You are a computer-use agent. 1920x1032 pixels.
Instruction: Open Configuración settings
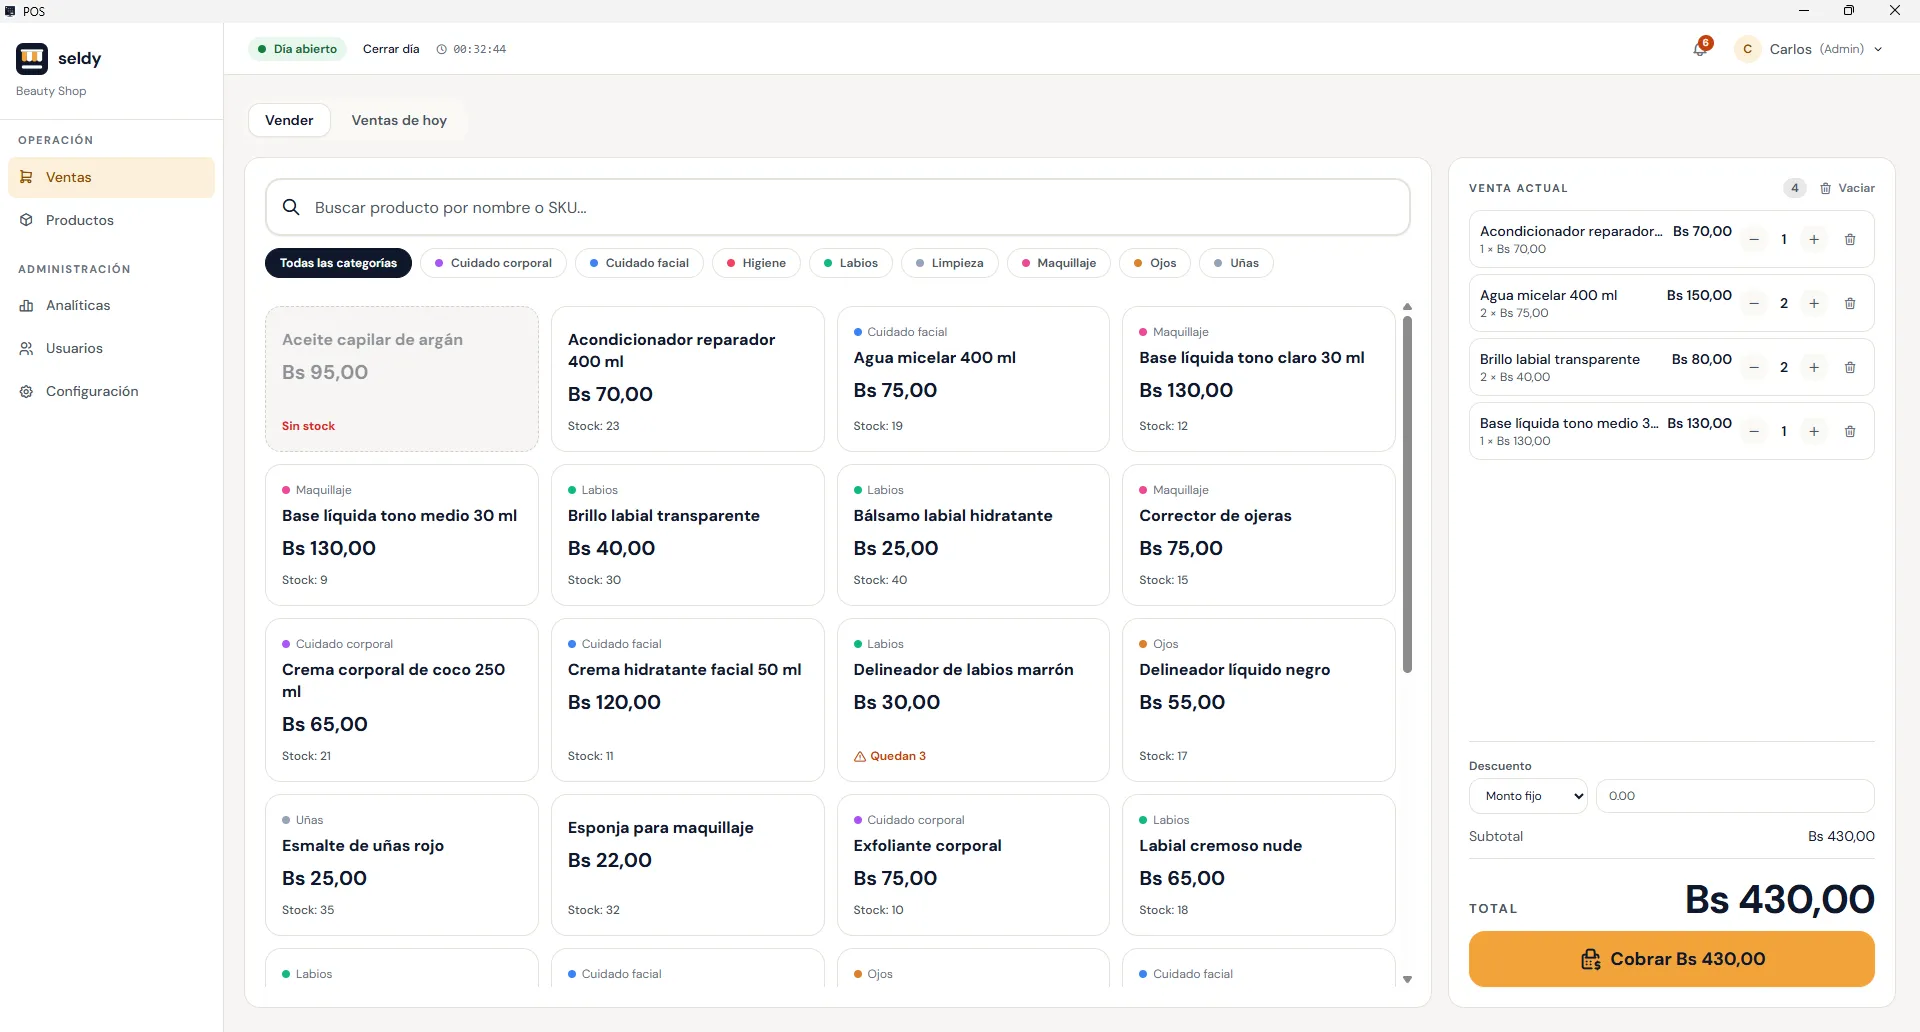tap(112, 391)
